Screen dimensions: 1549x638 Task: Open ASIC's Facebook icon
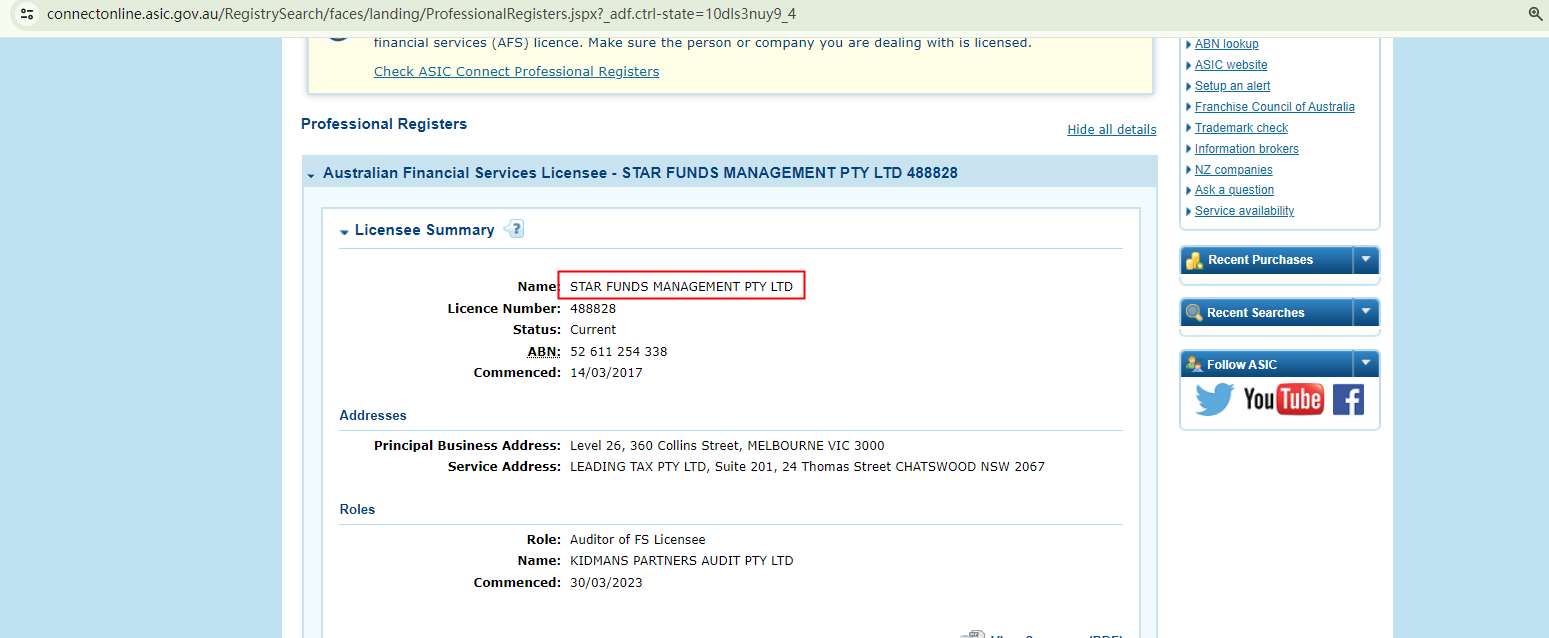[x=1348, y=399]
